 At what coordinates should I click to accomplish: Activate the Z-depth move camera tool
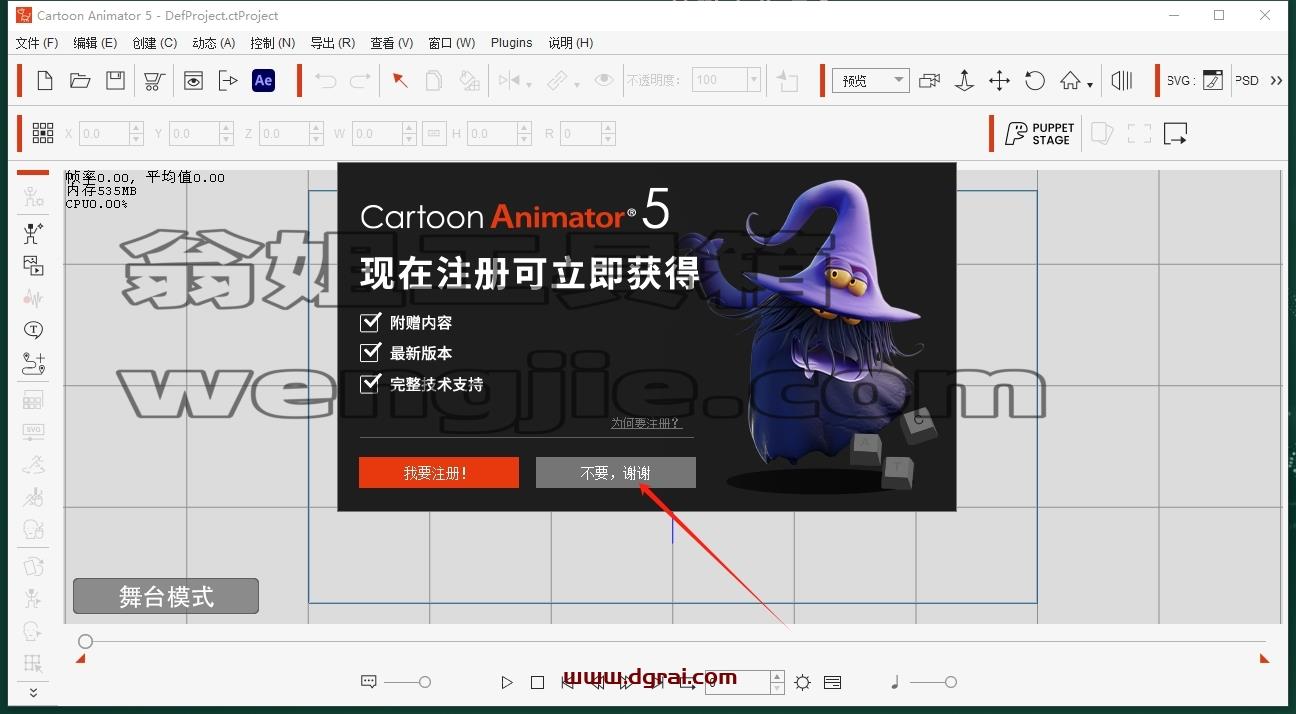(x=964, y=81)
